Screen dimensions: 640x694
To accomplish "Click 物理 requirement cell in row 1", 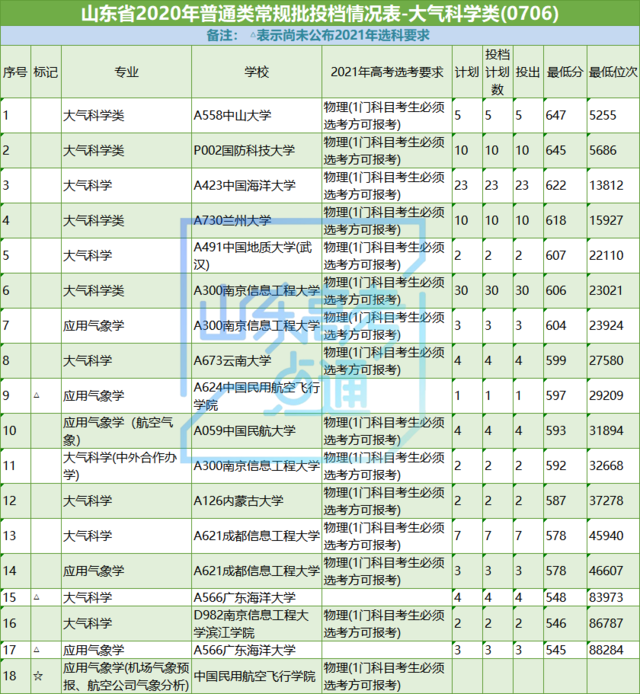I will [x=387, y=116].
